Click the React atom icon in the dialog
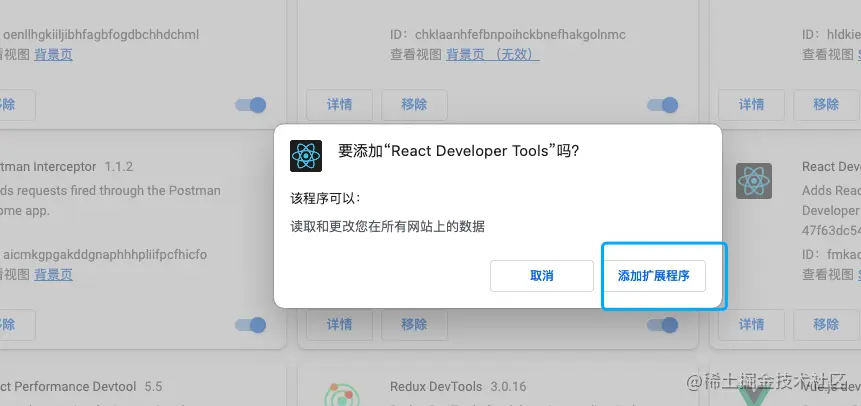The image size is (861, 406). (x=306, y=156)
